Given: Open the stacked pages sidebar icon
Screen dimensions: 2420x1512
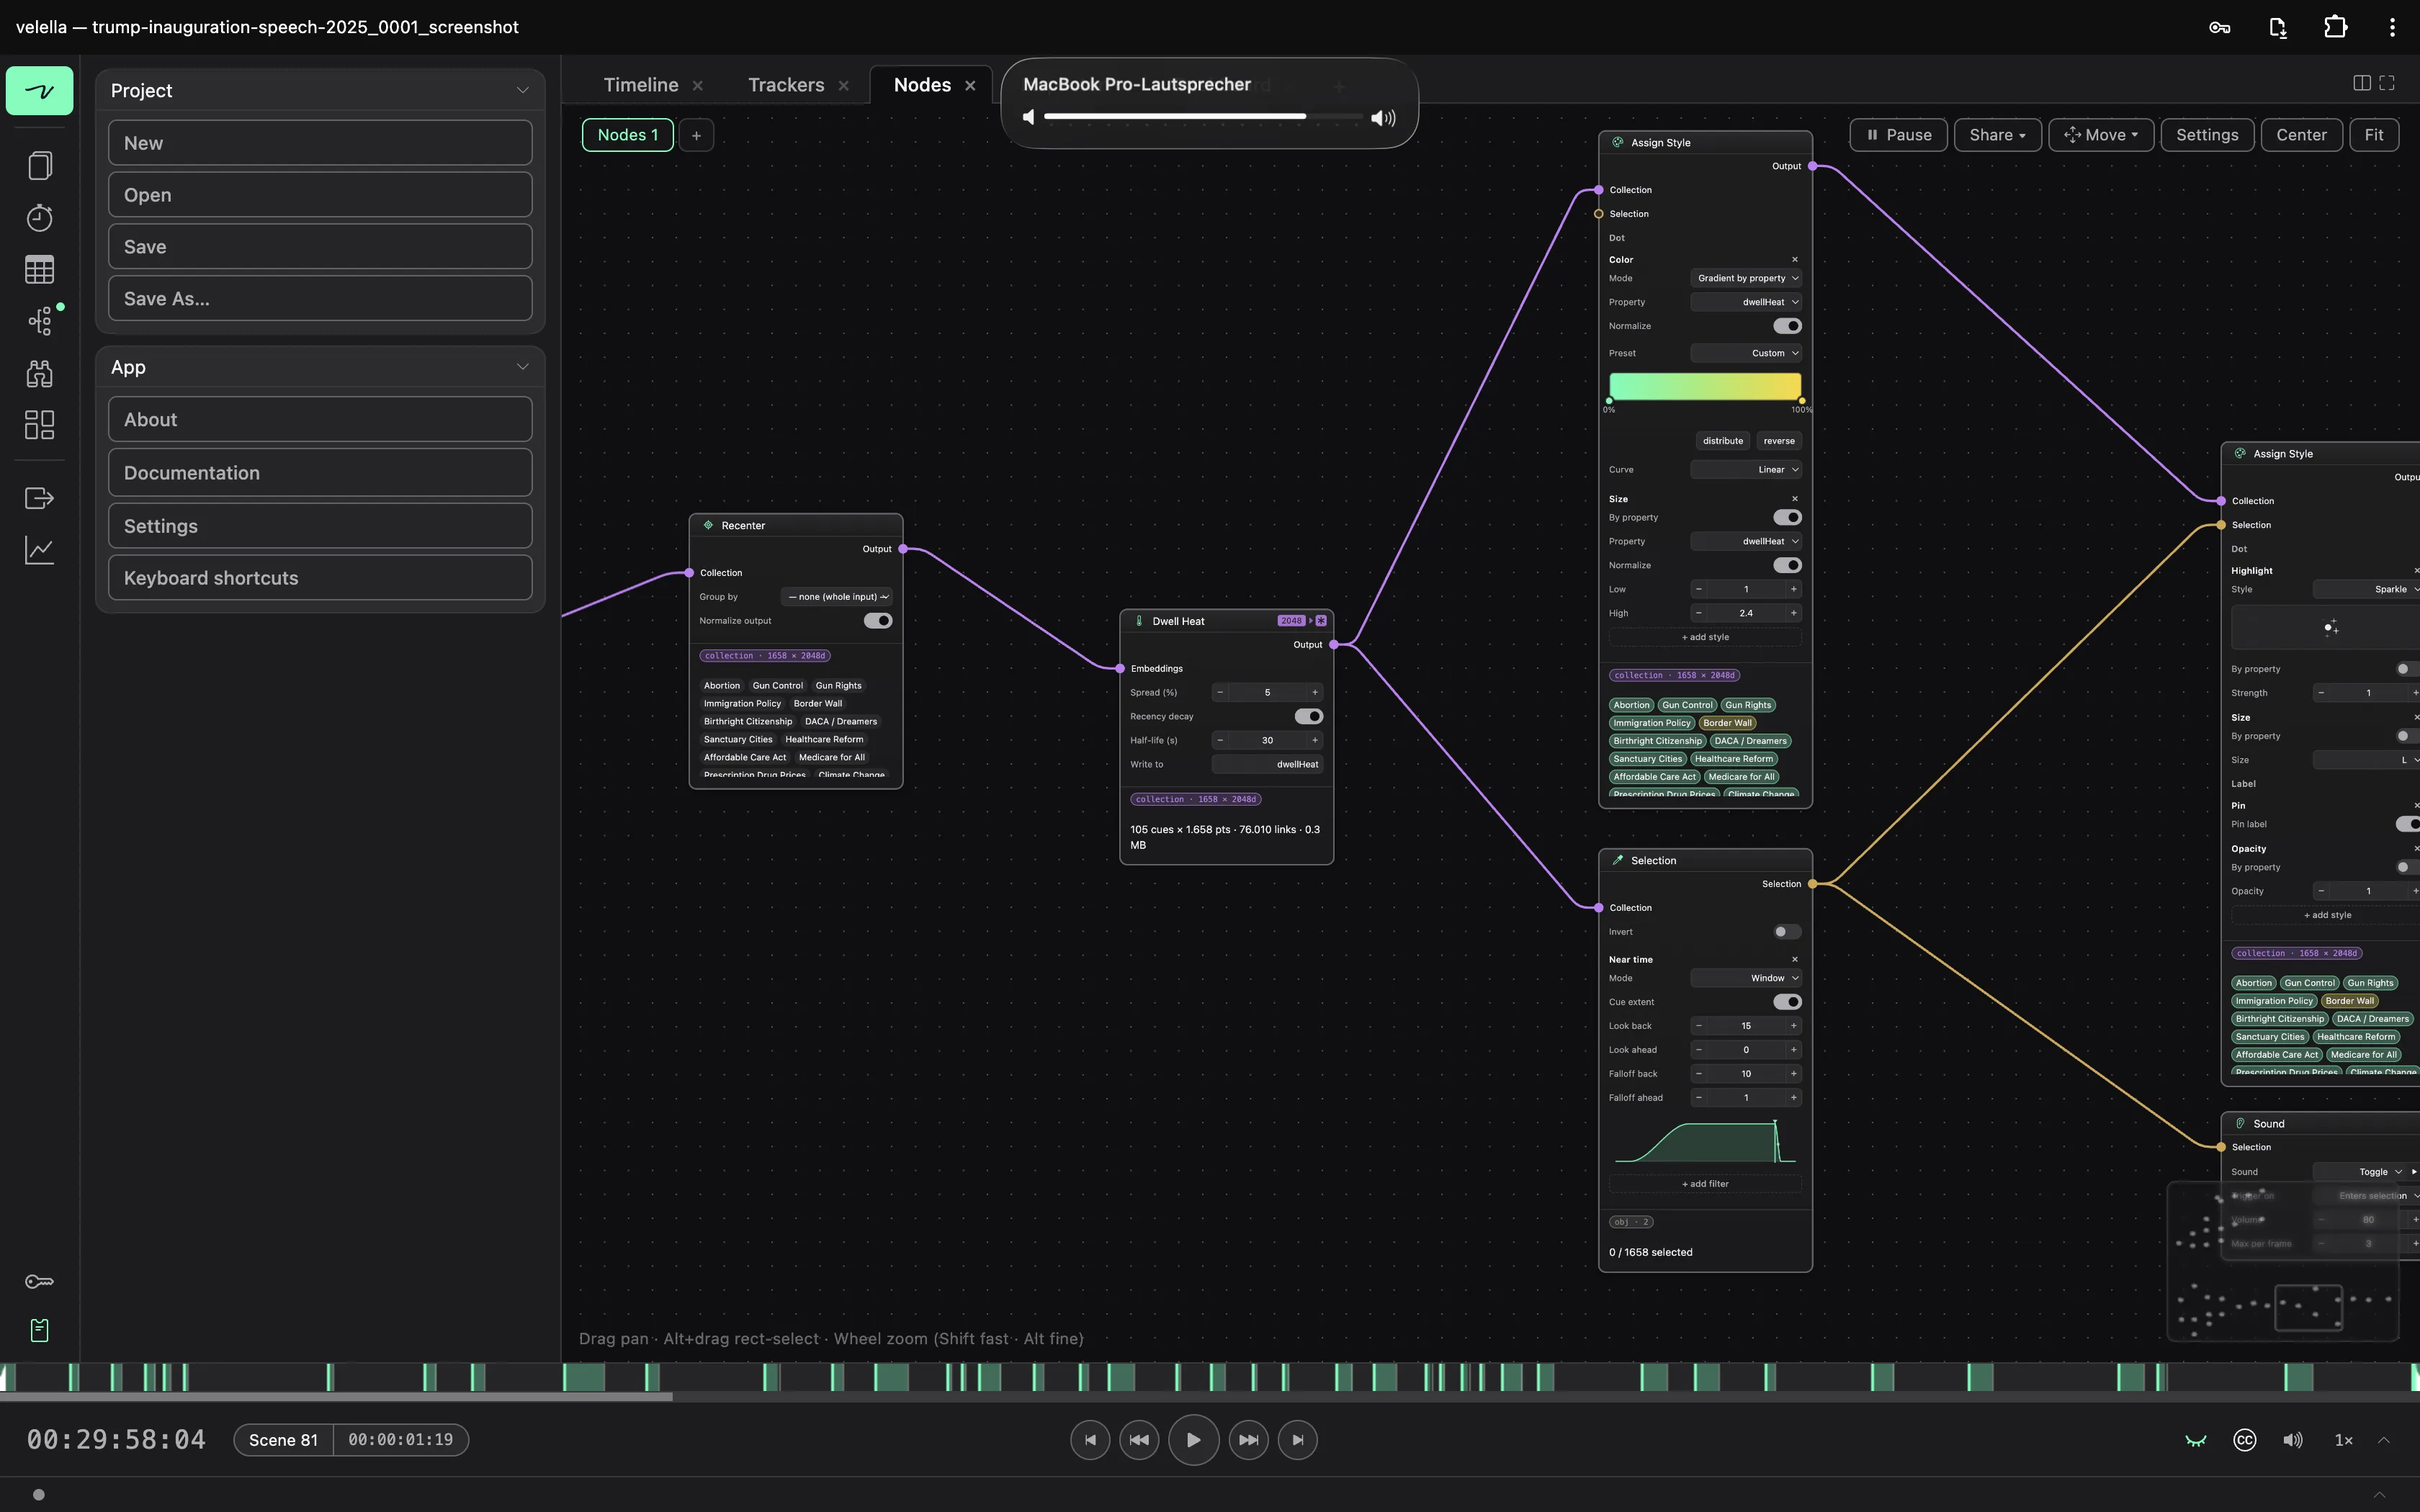Looking at the screenshot, I should 39,166.
